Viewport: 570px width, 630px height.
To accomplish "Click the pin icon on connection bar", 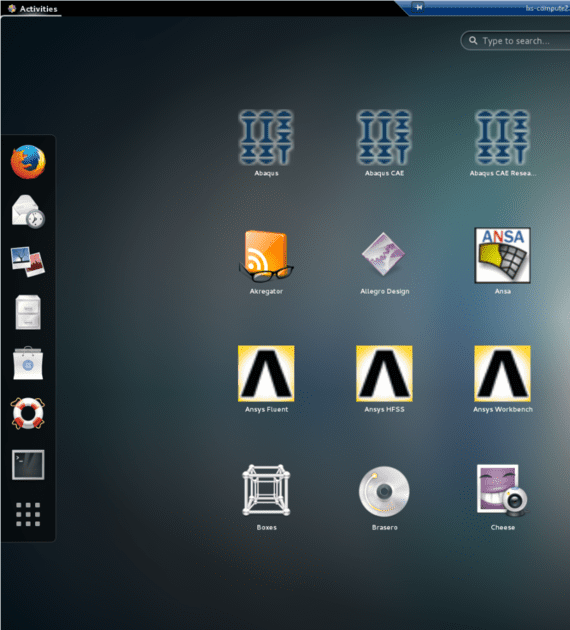I will (x=418, y=7).
